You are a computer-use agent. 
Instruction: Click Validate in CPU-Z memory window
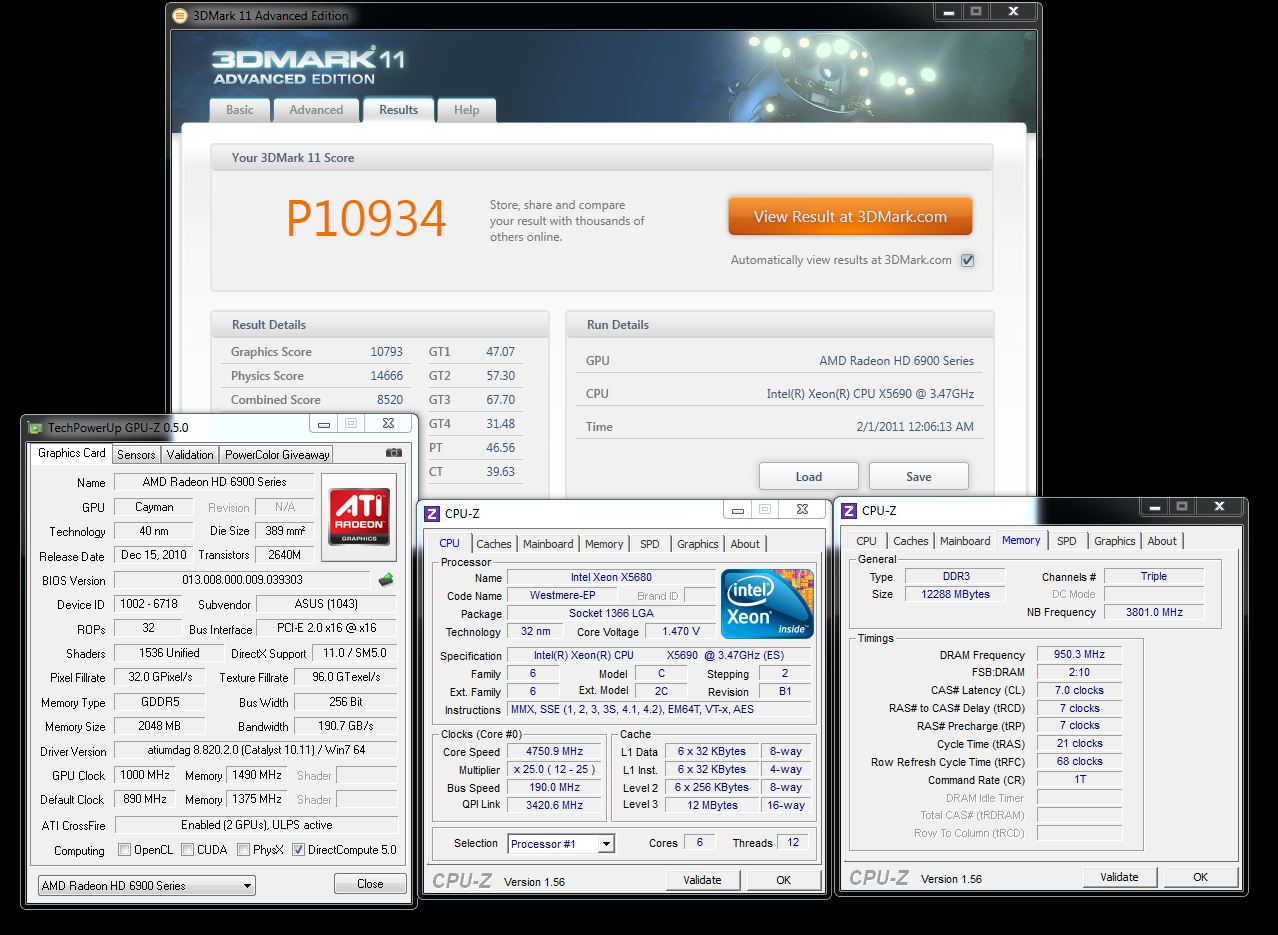click(1119, 877)
